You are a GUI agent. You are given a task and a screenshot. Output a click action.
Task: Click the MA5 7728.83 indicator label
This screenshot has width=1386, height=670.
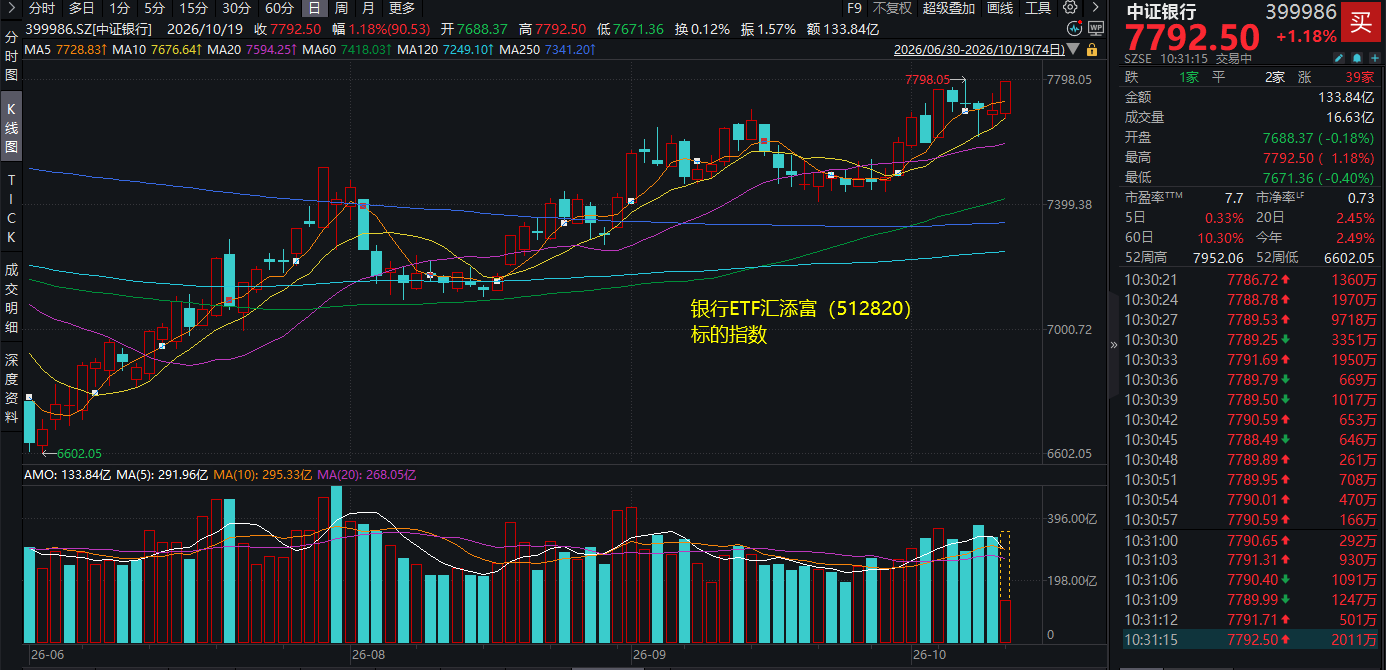(65, 48)
